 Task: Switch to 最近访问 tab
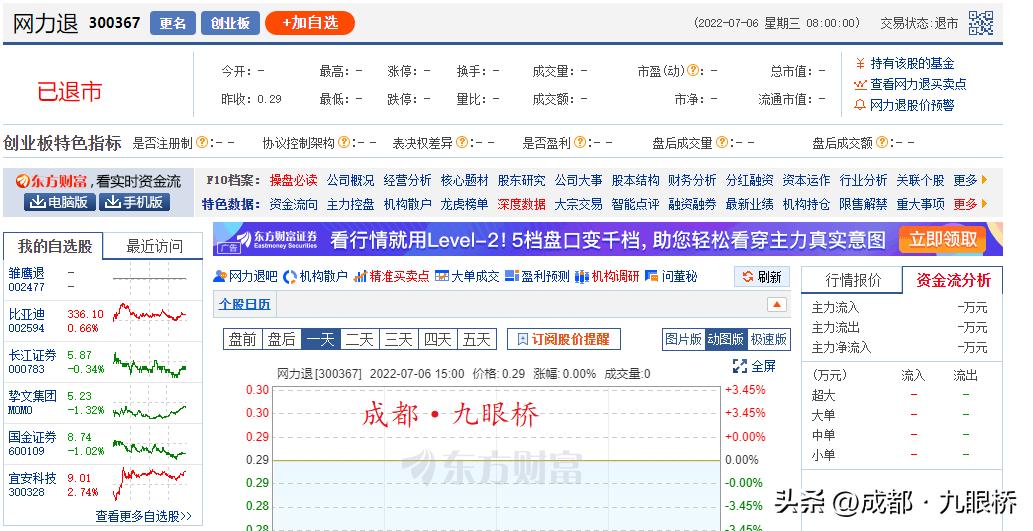154,246
